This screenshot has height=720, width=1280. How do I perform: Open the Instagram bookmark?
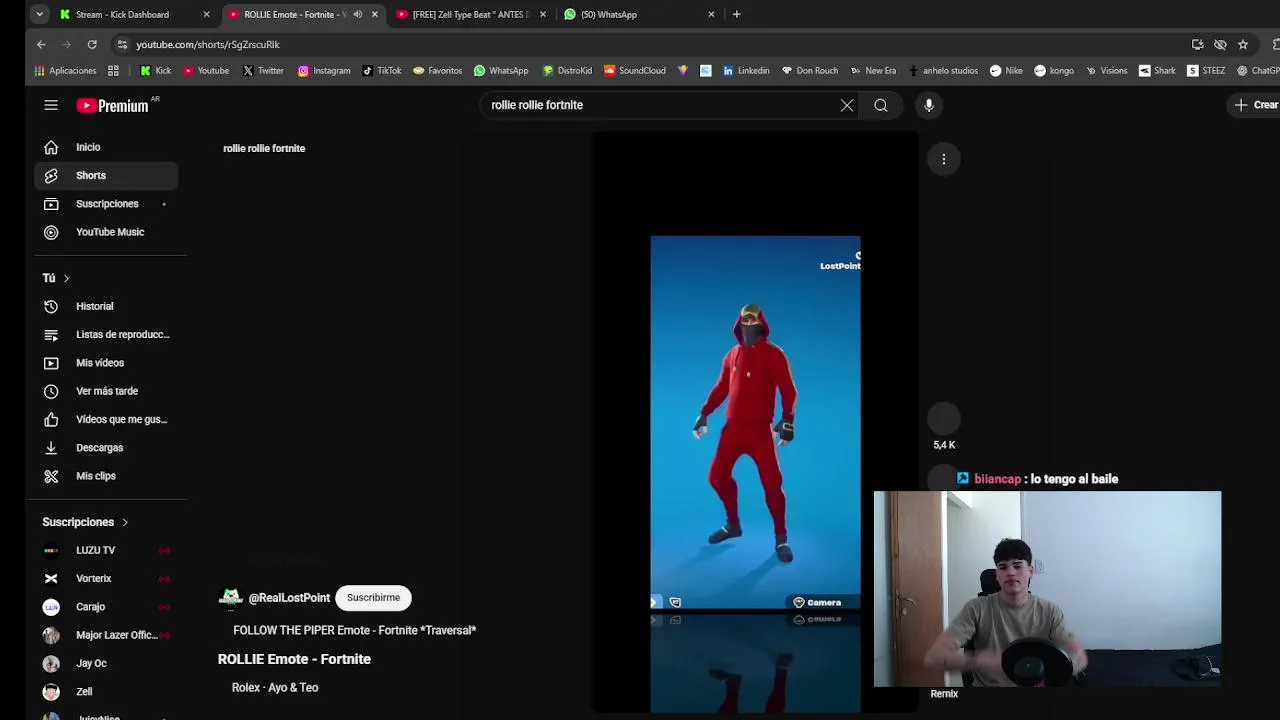[x=324, y=71]
